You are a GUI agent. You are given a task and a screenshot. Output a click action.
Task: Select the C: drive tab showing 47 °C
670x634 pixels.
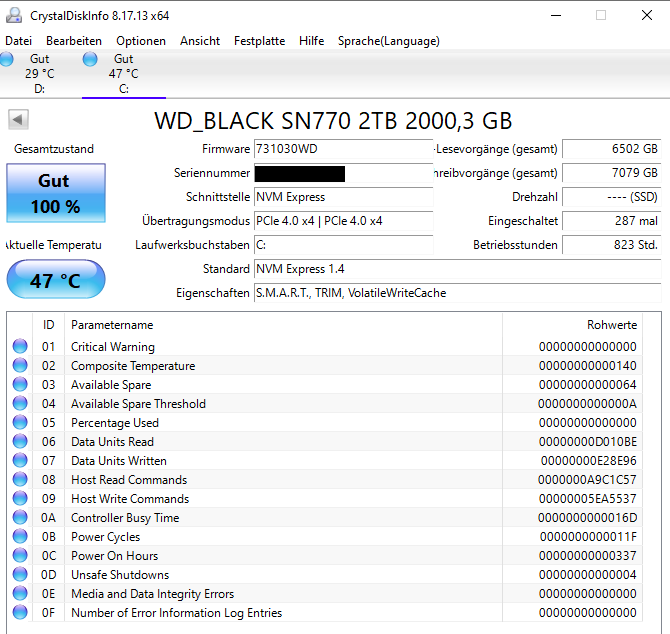click(x=123, y=73)
